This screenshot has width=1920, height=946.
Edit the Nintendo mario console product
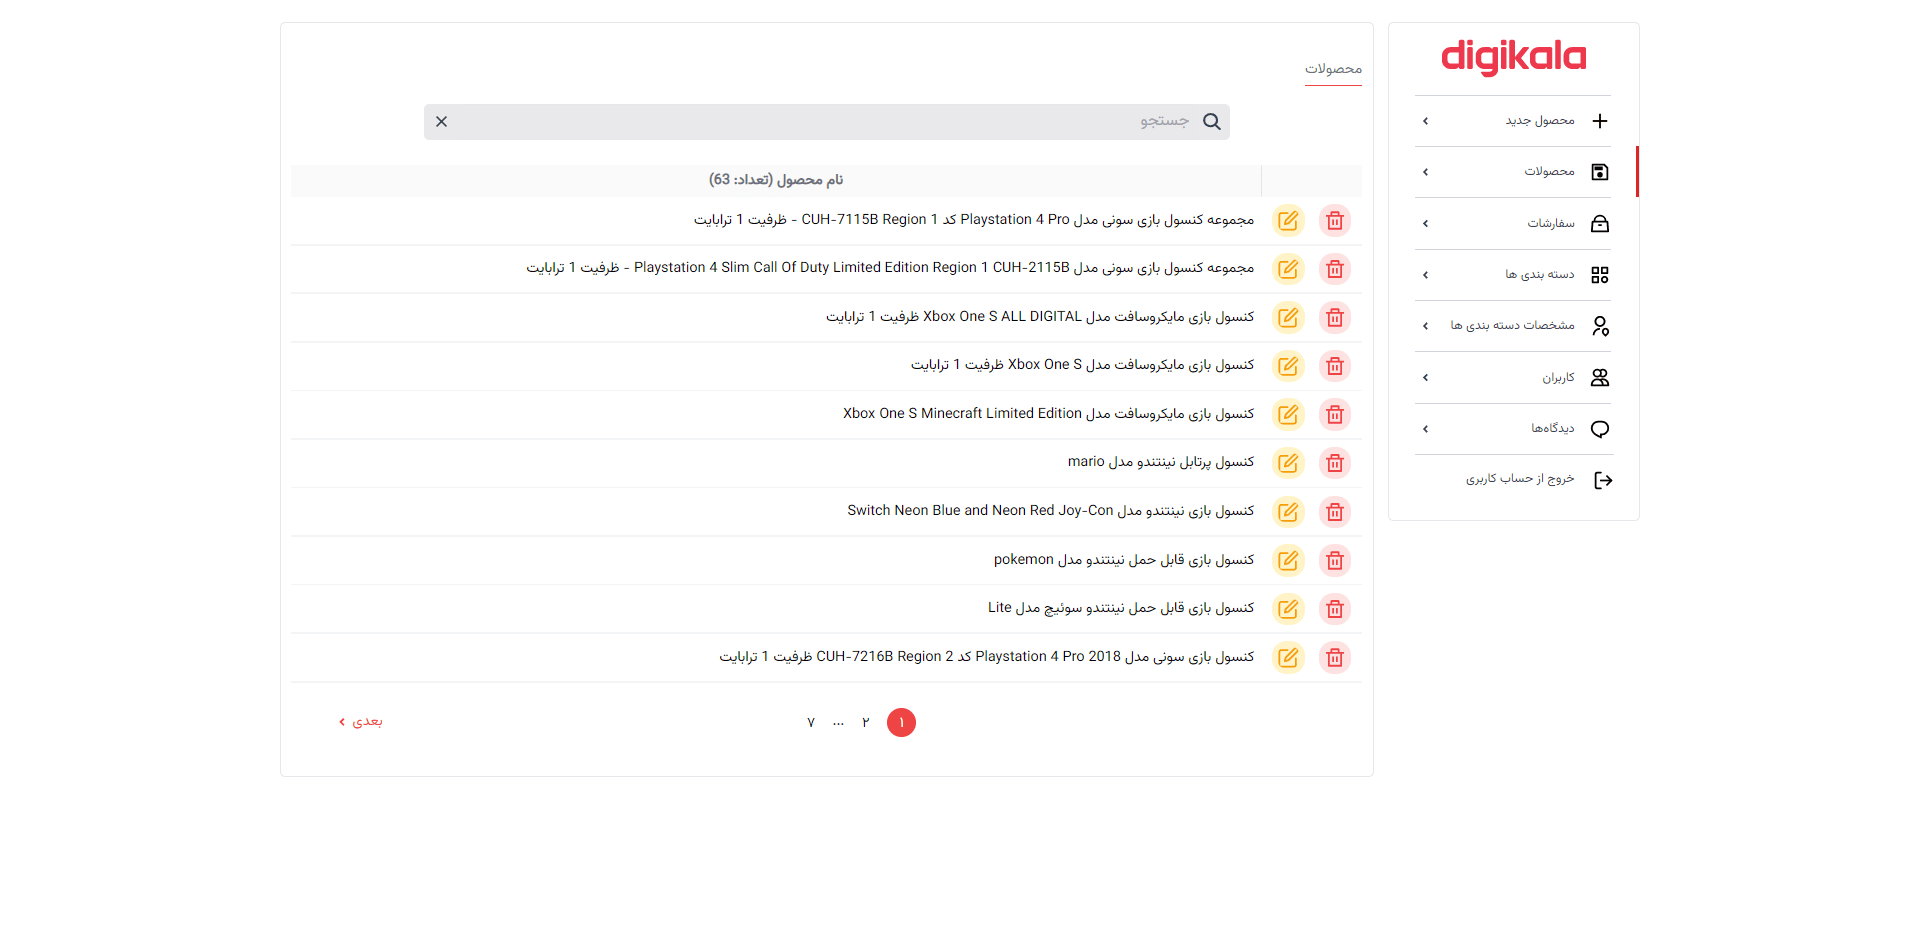1288,463
